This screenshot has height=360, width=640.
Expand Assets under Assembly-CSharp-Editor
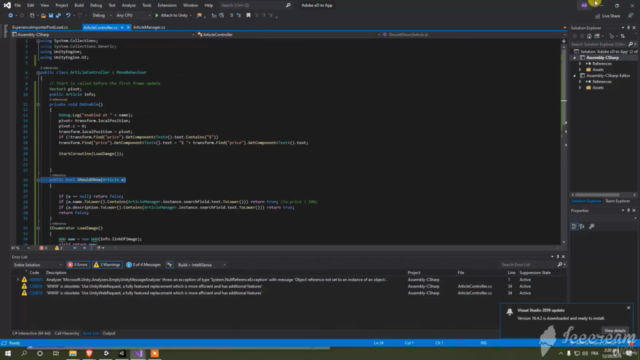[x=580, y=88]
